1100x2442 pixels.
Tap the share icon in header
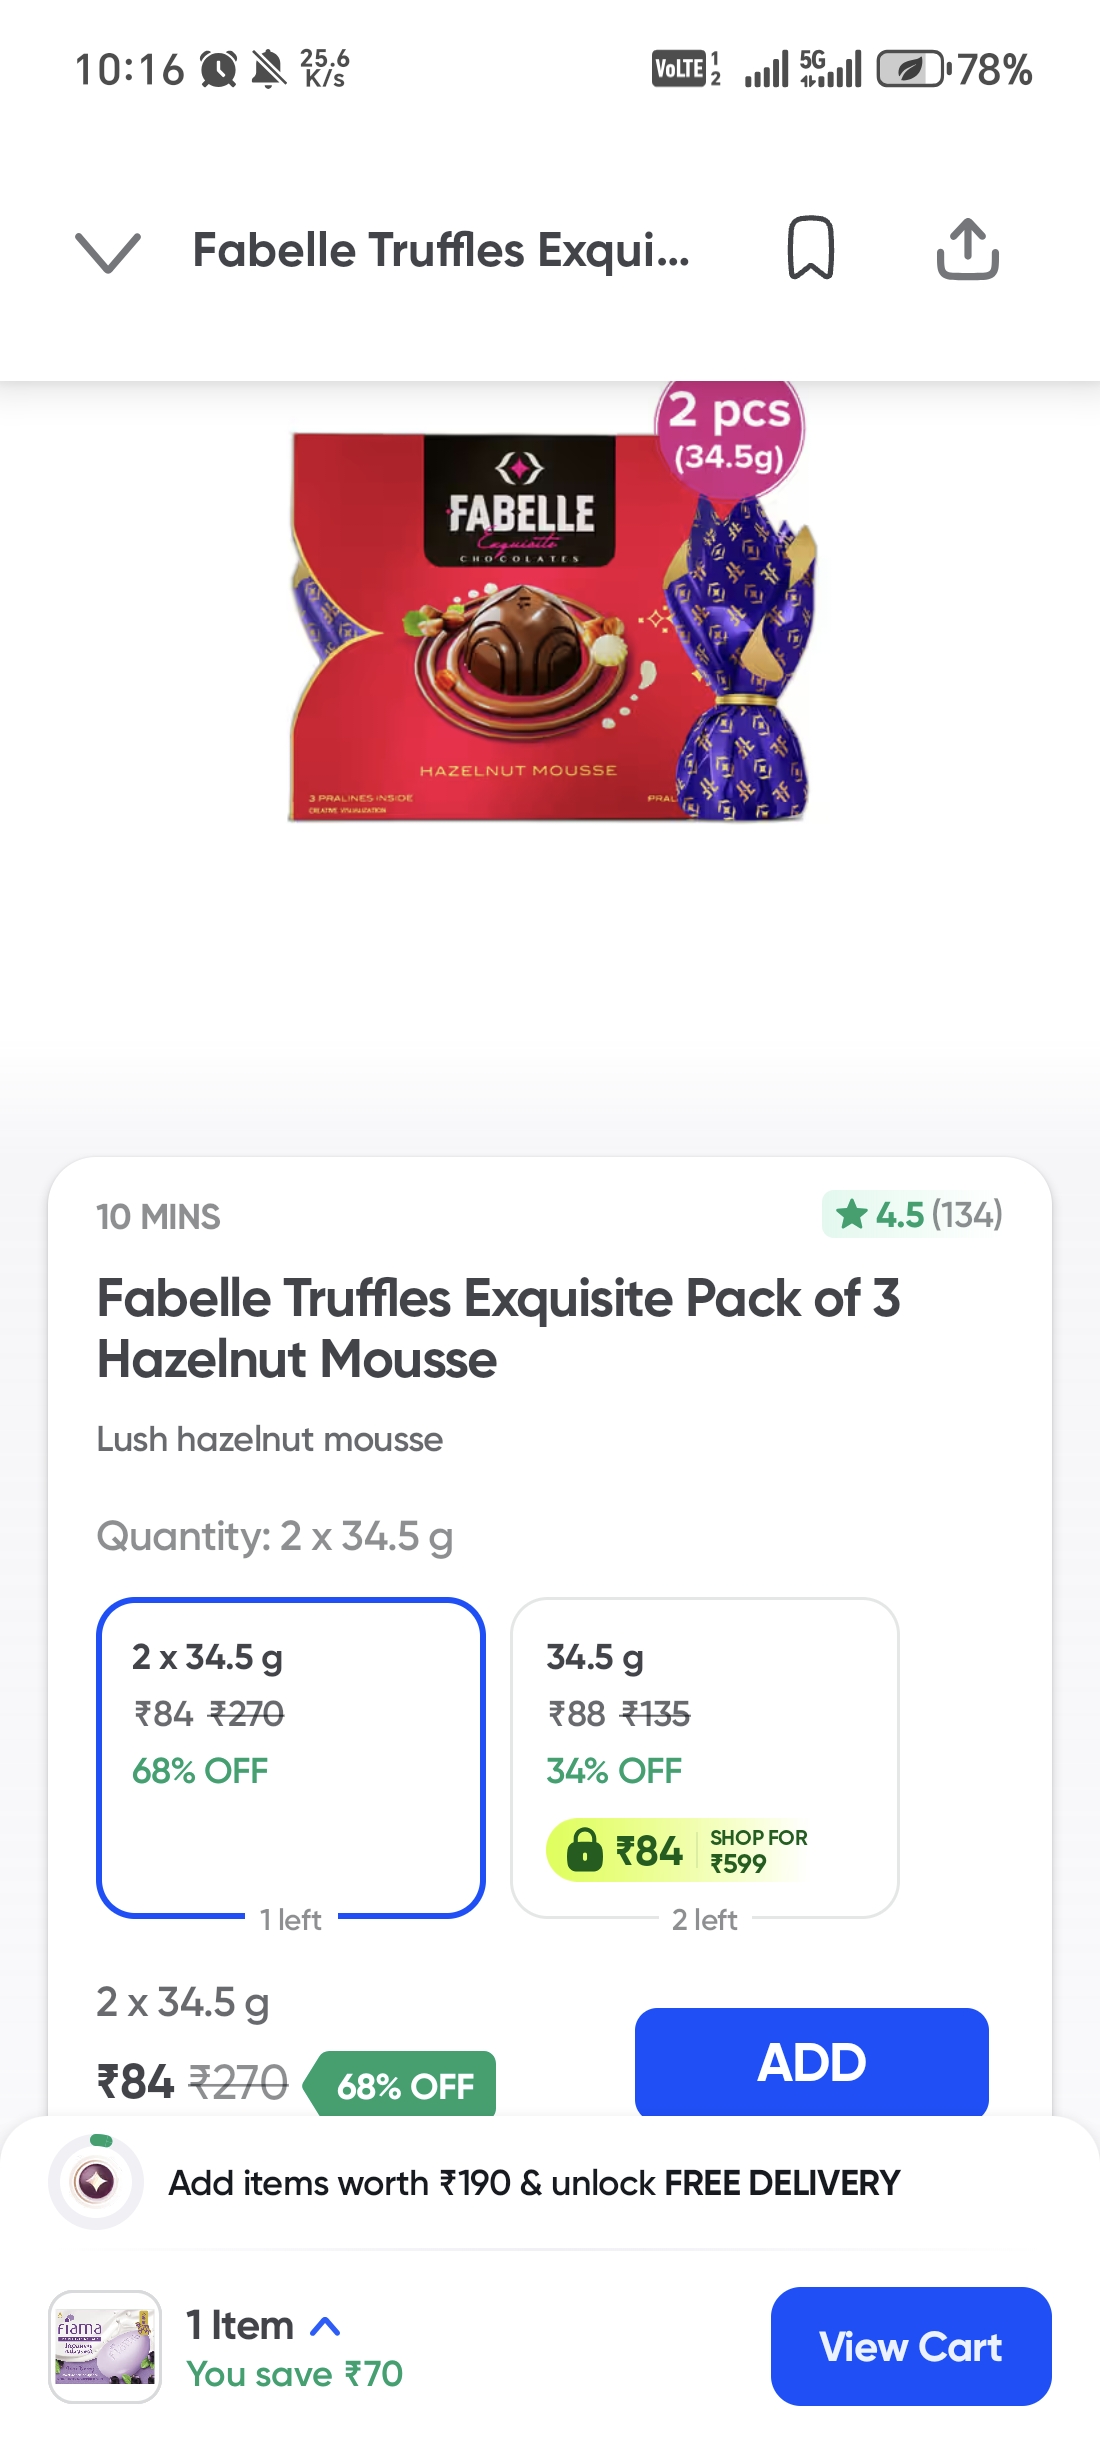coord(967,249)
